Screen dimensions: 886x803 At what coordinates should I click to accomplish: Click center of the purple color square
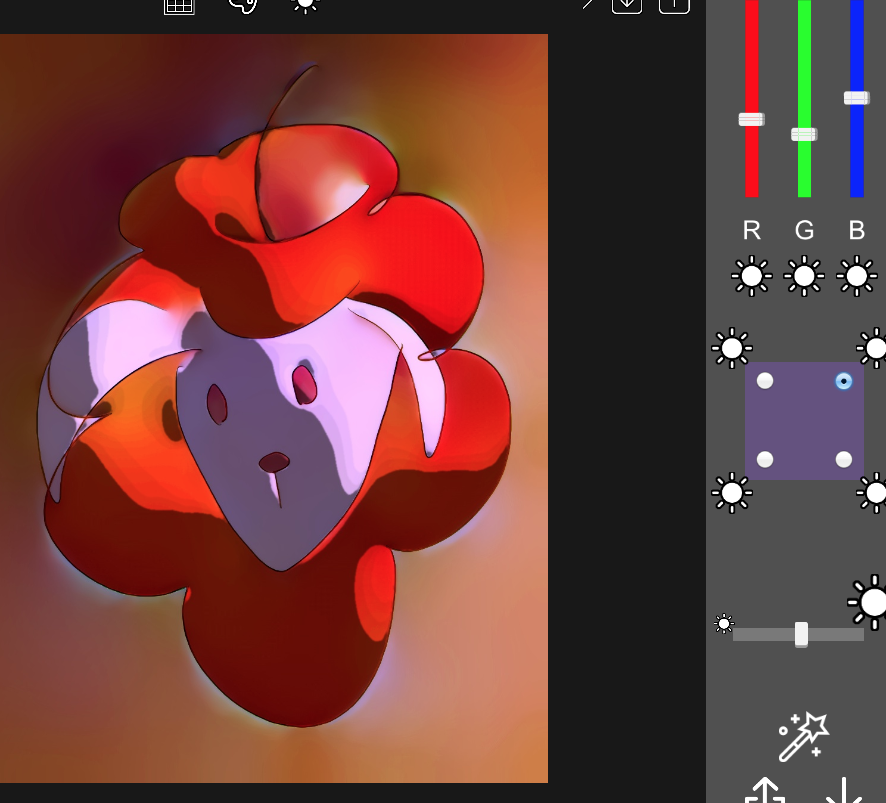pos(804,421)
